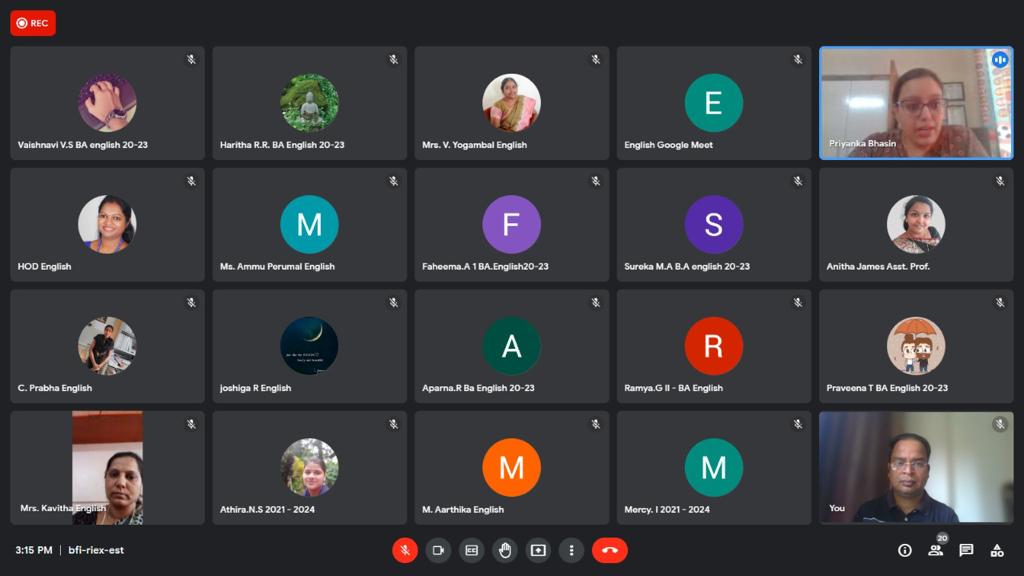Click joshiga R muted mic icon

394,302
